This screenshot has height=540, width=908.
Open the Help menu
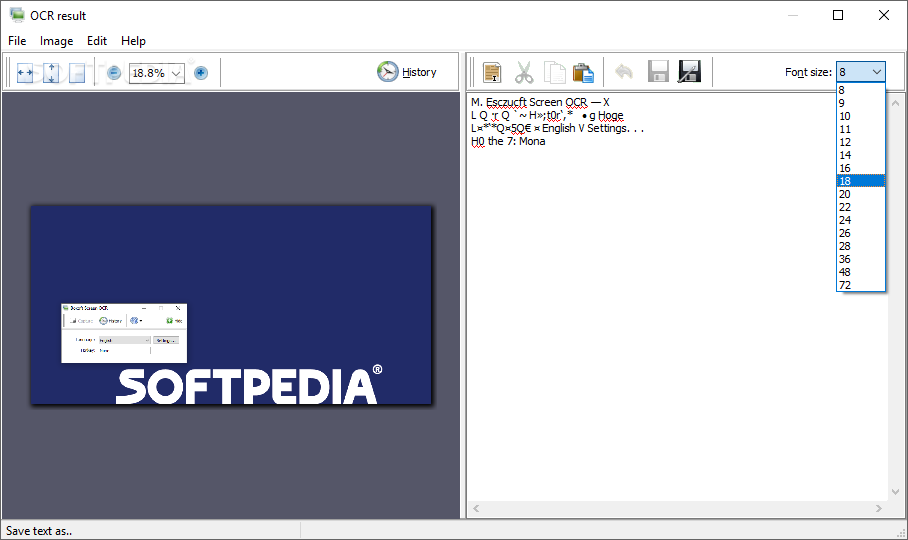(133, 41)
